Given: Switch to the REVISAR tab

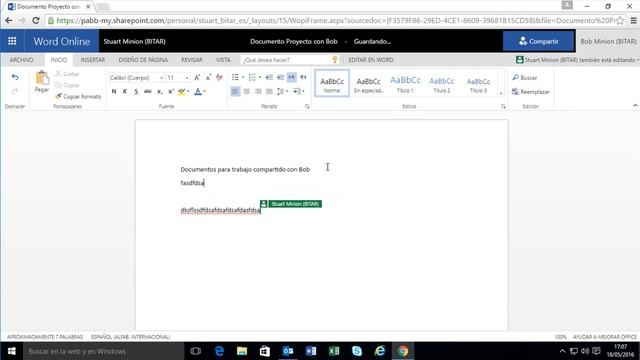Looking at the screenshot, I should pyautogui.click(x=192, y=60).
